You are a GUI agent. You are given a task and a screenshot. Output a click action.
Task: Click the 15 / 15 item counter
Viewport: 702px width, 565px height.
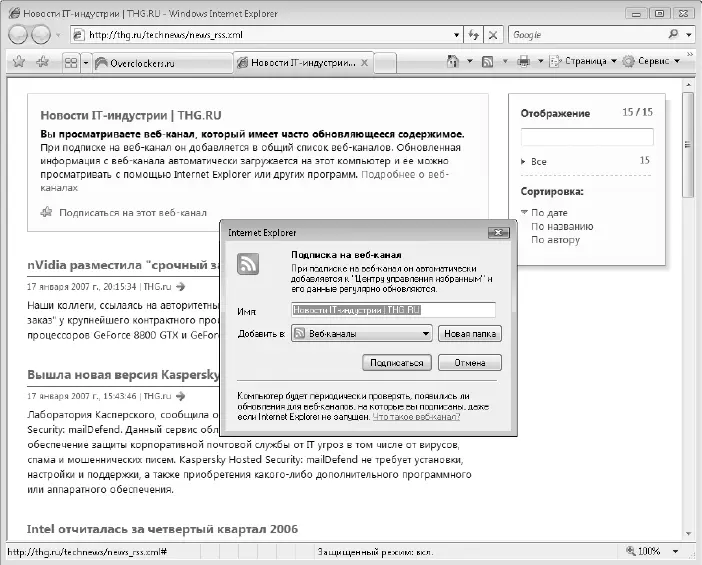(x=638, y=112)
